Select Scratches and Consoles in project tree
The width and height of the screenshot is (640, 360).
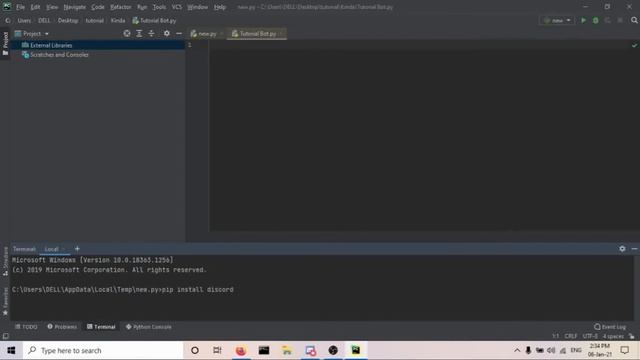(59, 55)
